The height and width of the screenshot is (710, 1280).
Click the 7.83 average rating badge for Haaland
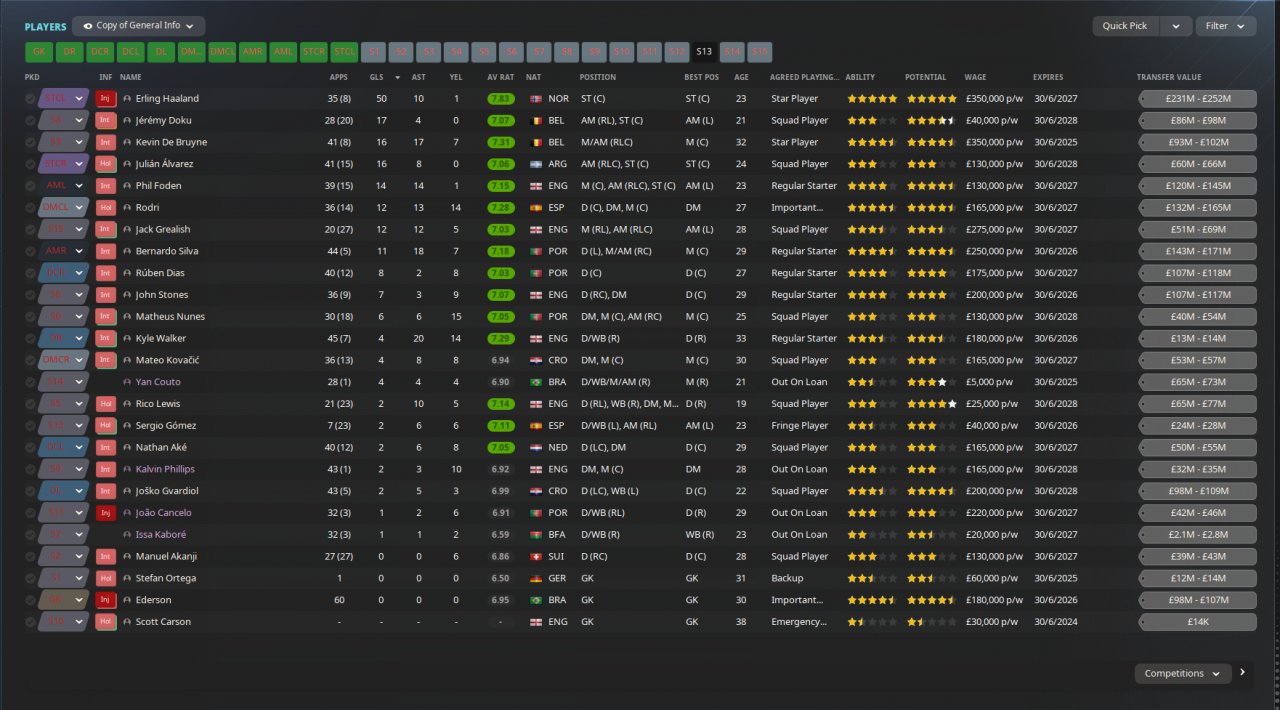tap(501, 99)
